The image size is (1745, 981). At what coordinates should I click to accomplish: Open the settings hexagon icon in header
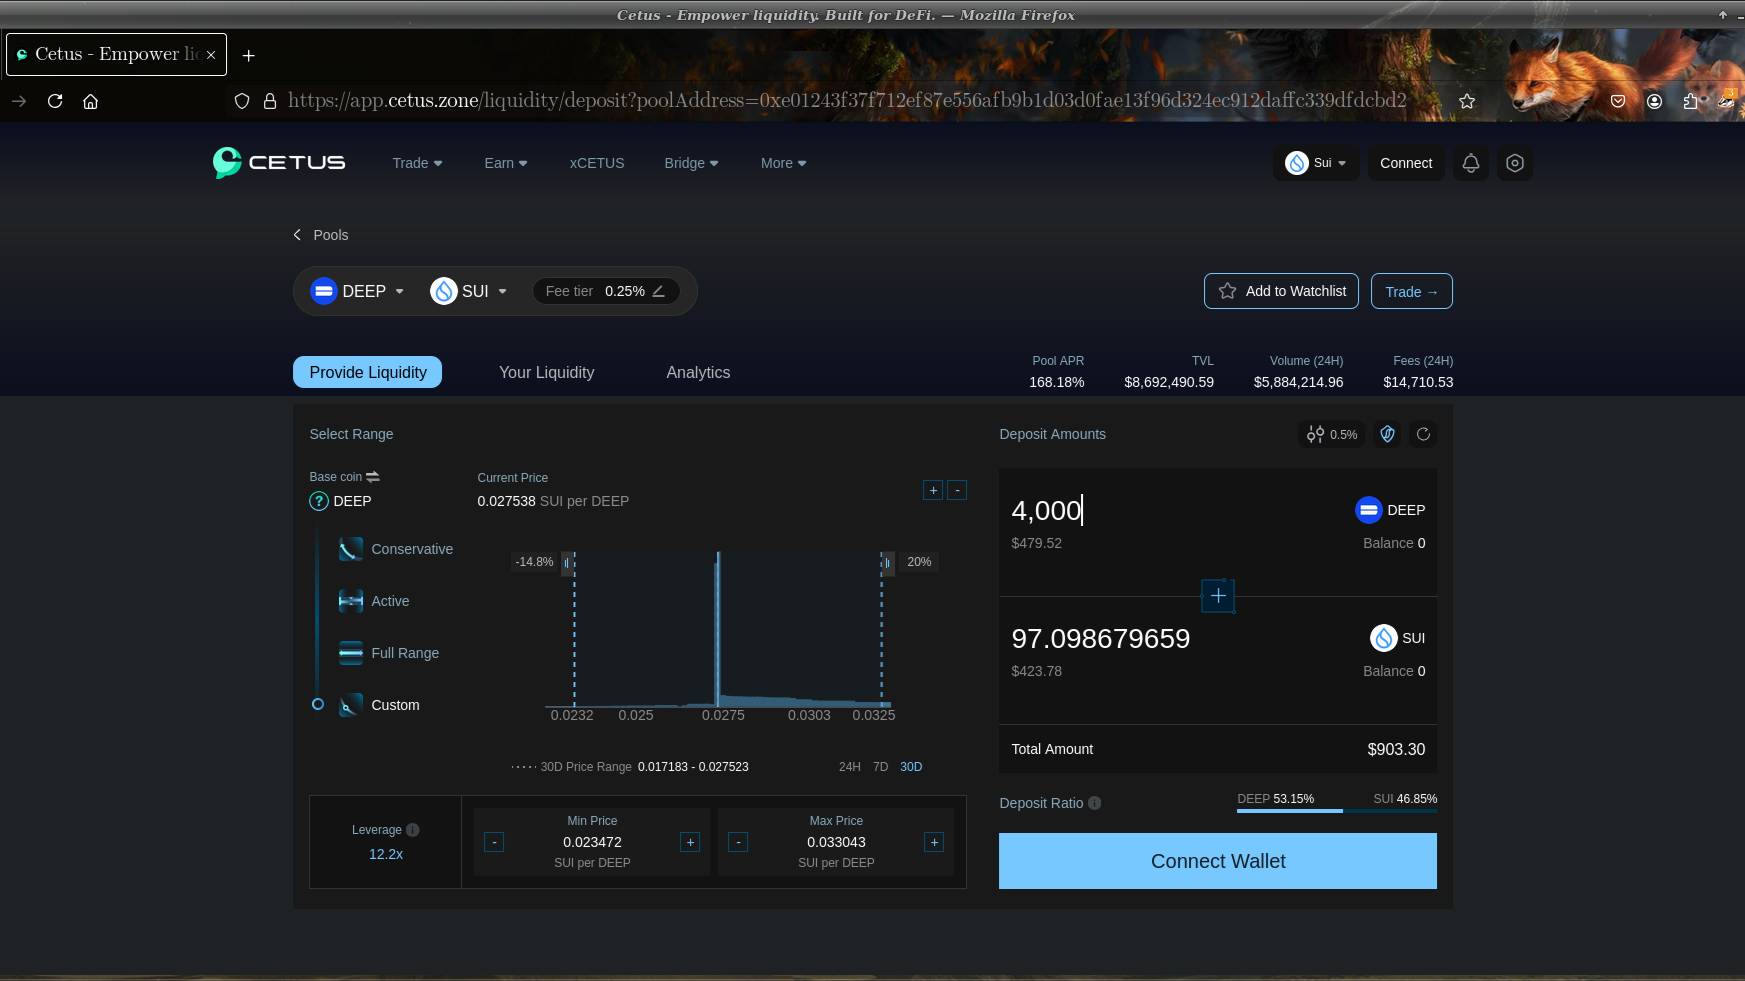pyautogui.click(x=1515, y=163)
